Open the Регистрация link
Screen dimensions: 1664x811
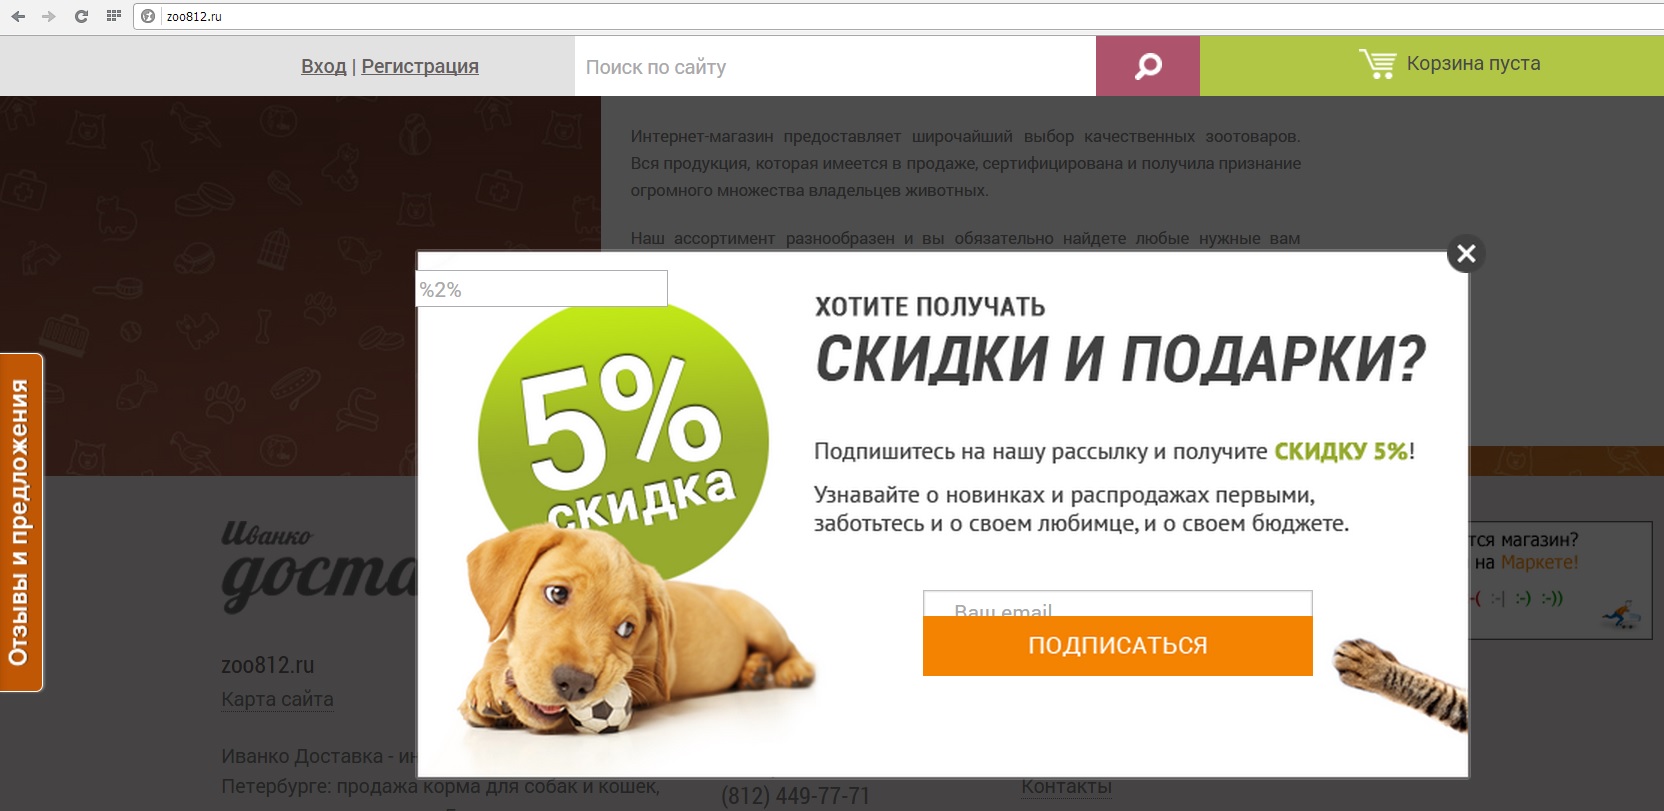coord(420,66)
